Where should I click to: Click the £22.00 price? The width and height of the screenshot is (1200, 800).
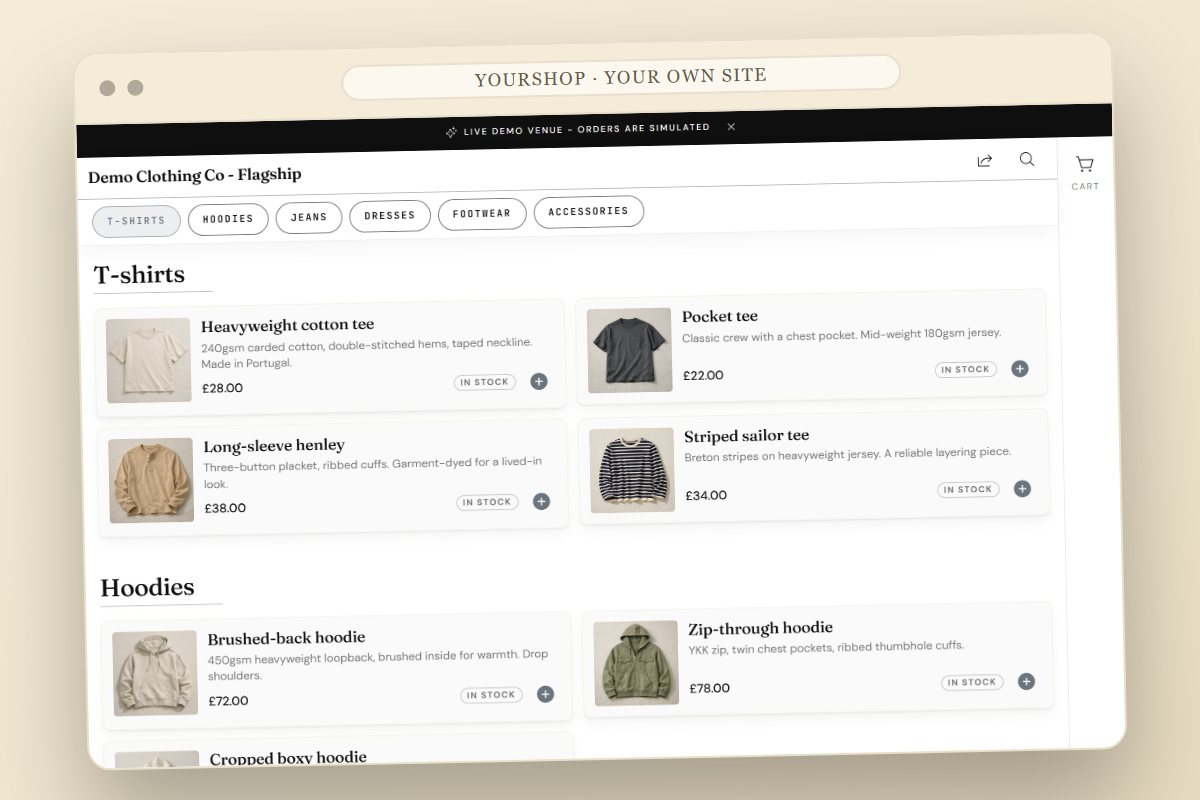point(703,375)
